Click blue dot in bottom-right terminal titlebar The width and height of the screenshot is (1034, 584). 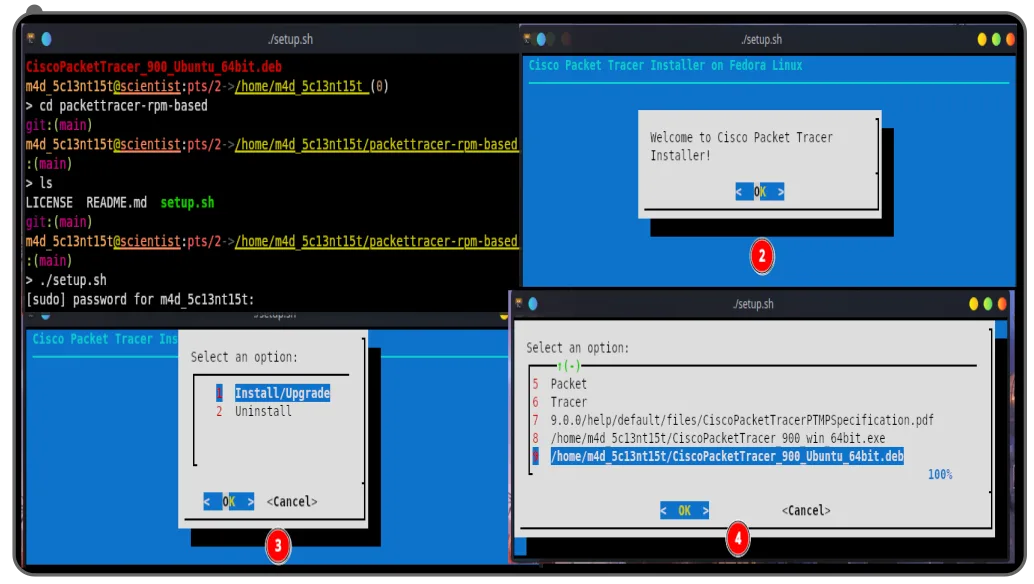click(x=533, y=304)
